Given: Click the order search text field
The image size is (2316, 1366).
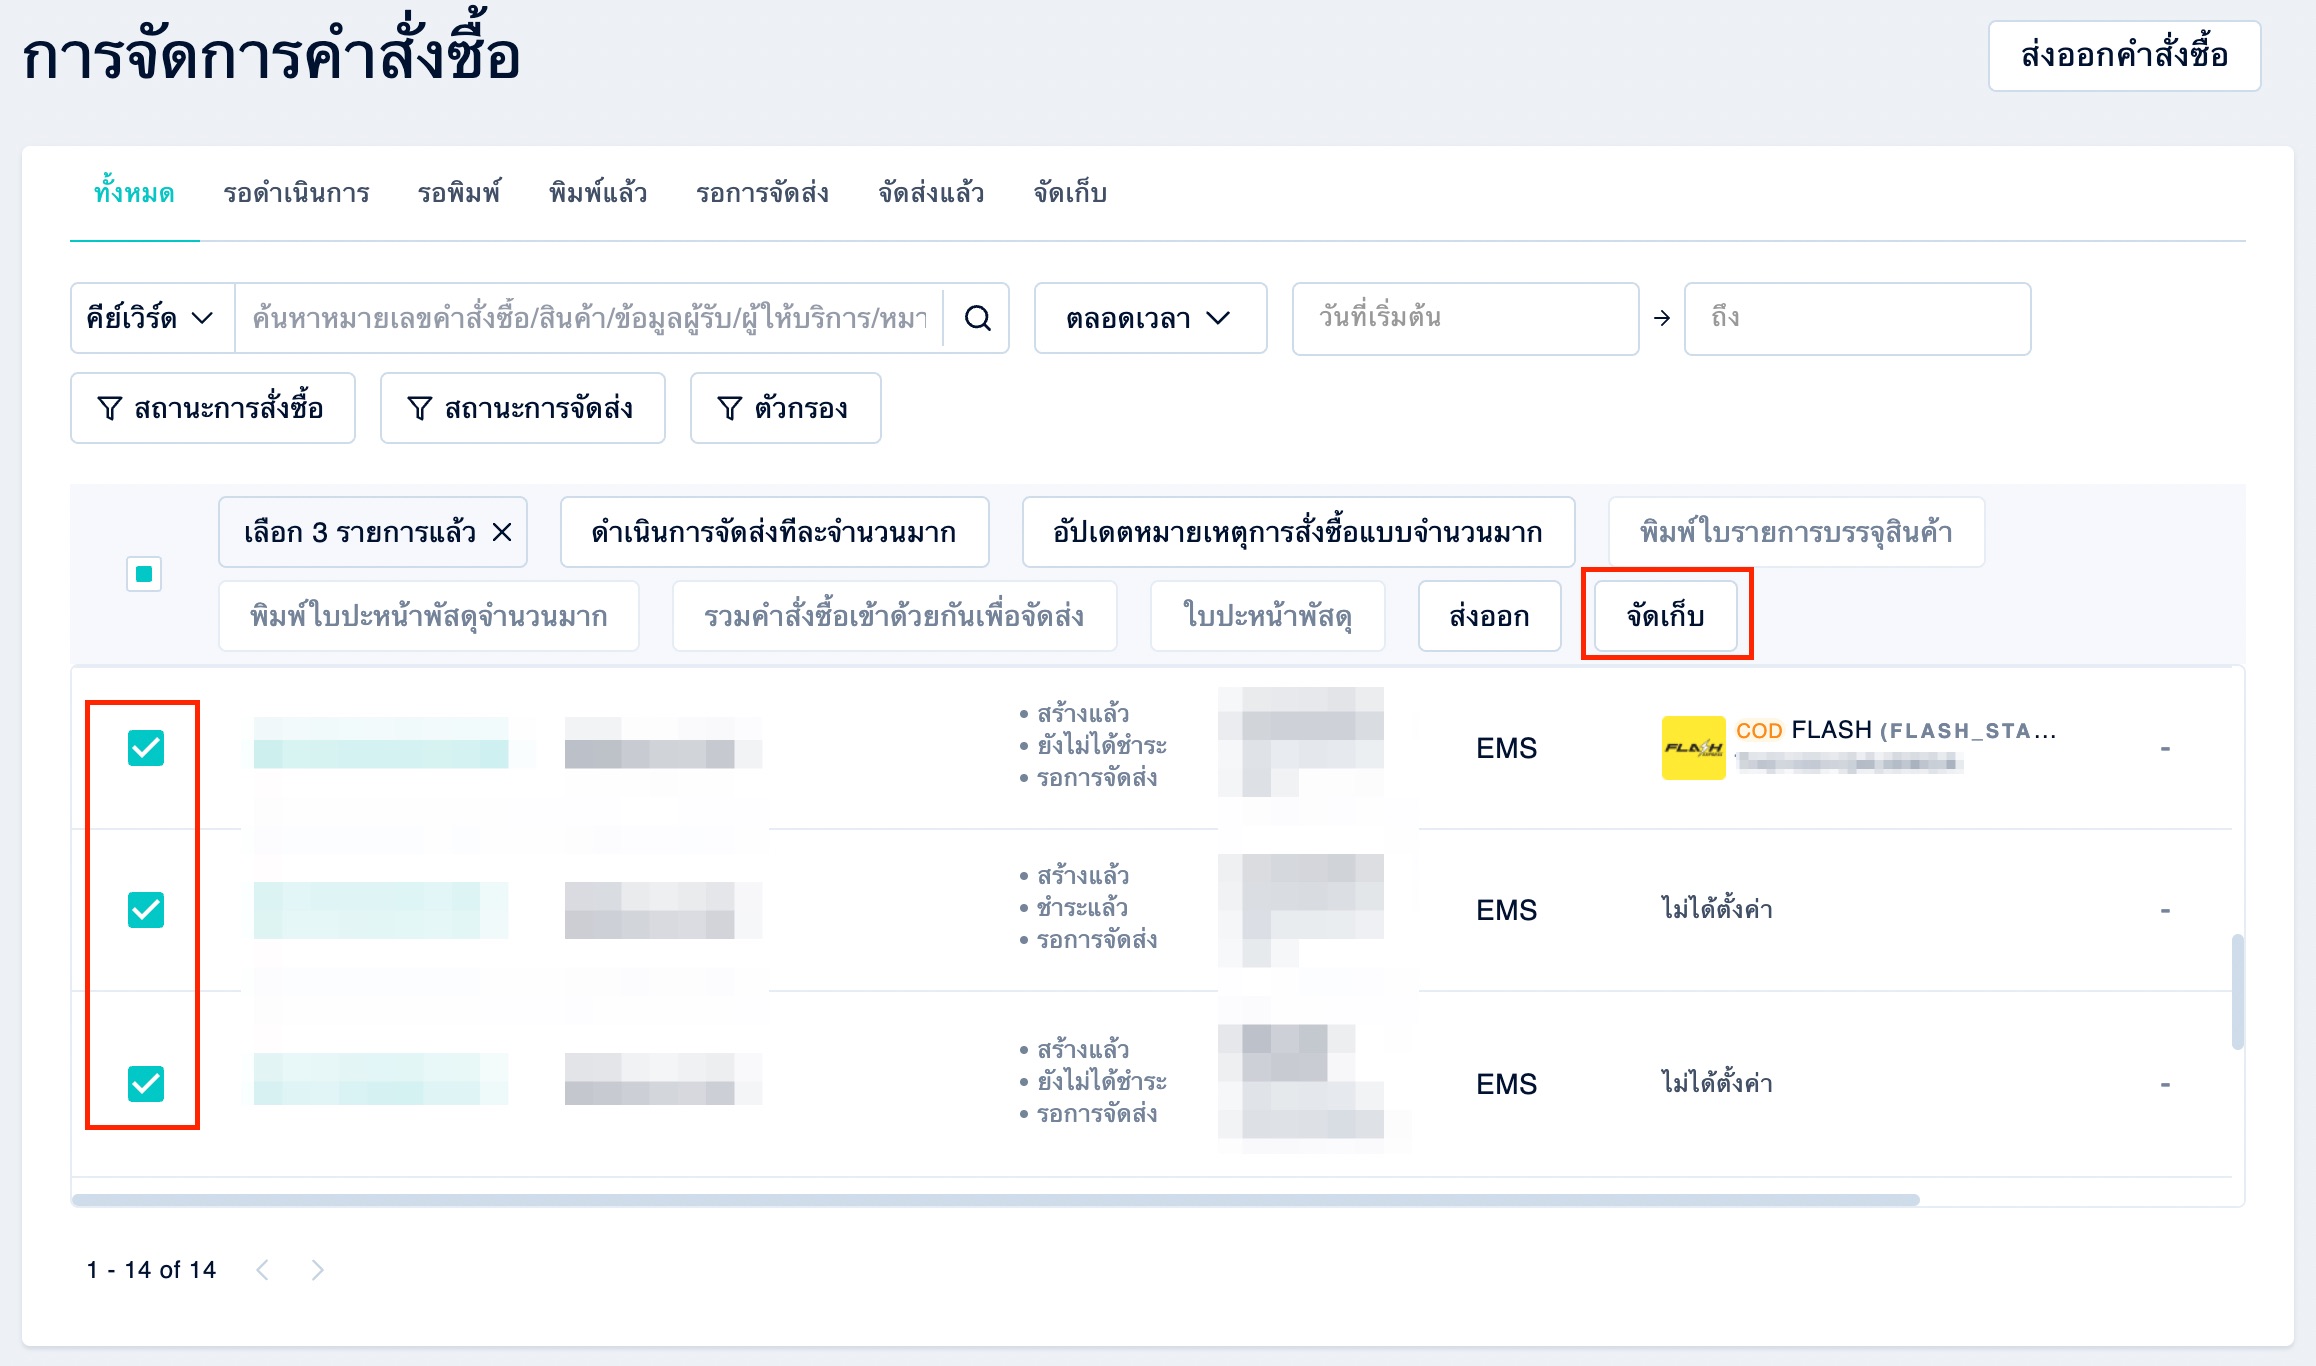Looking at the screenshot, I should [589, 318].
